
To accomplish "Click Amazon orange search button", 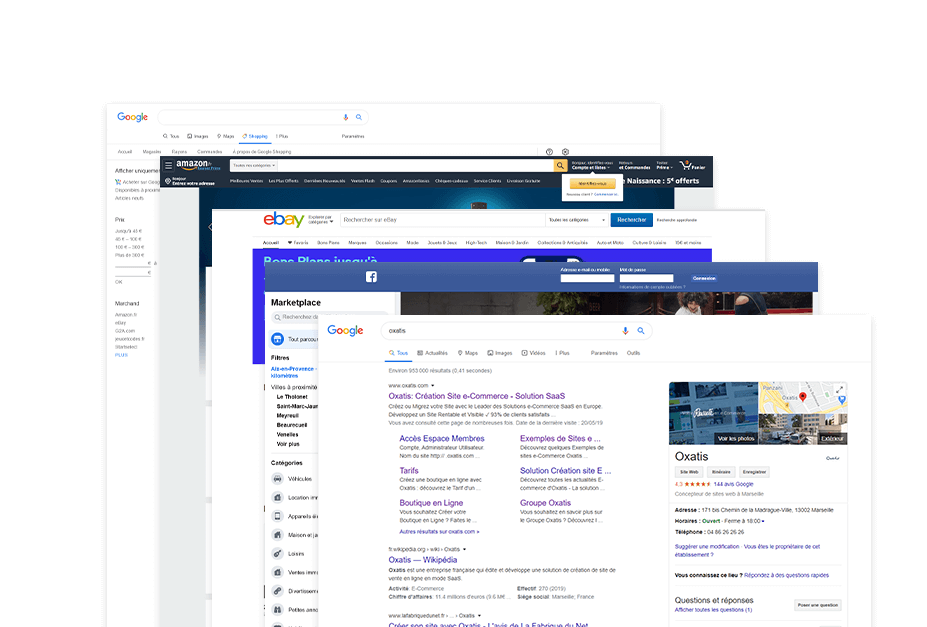I will pos(560,165).
